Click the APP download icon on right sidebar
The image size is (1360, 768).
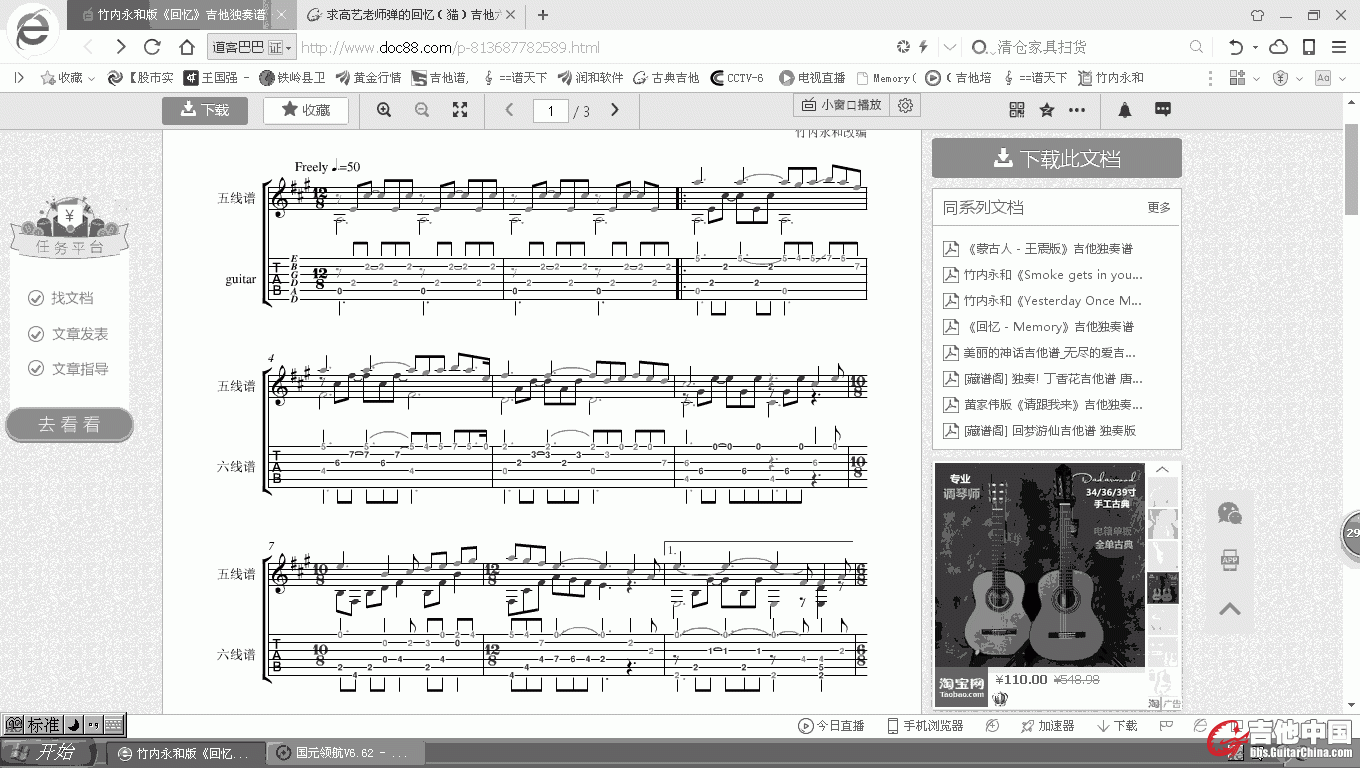pos(1230,560)
